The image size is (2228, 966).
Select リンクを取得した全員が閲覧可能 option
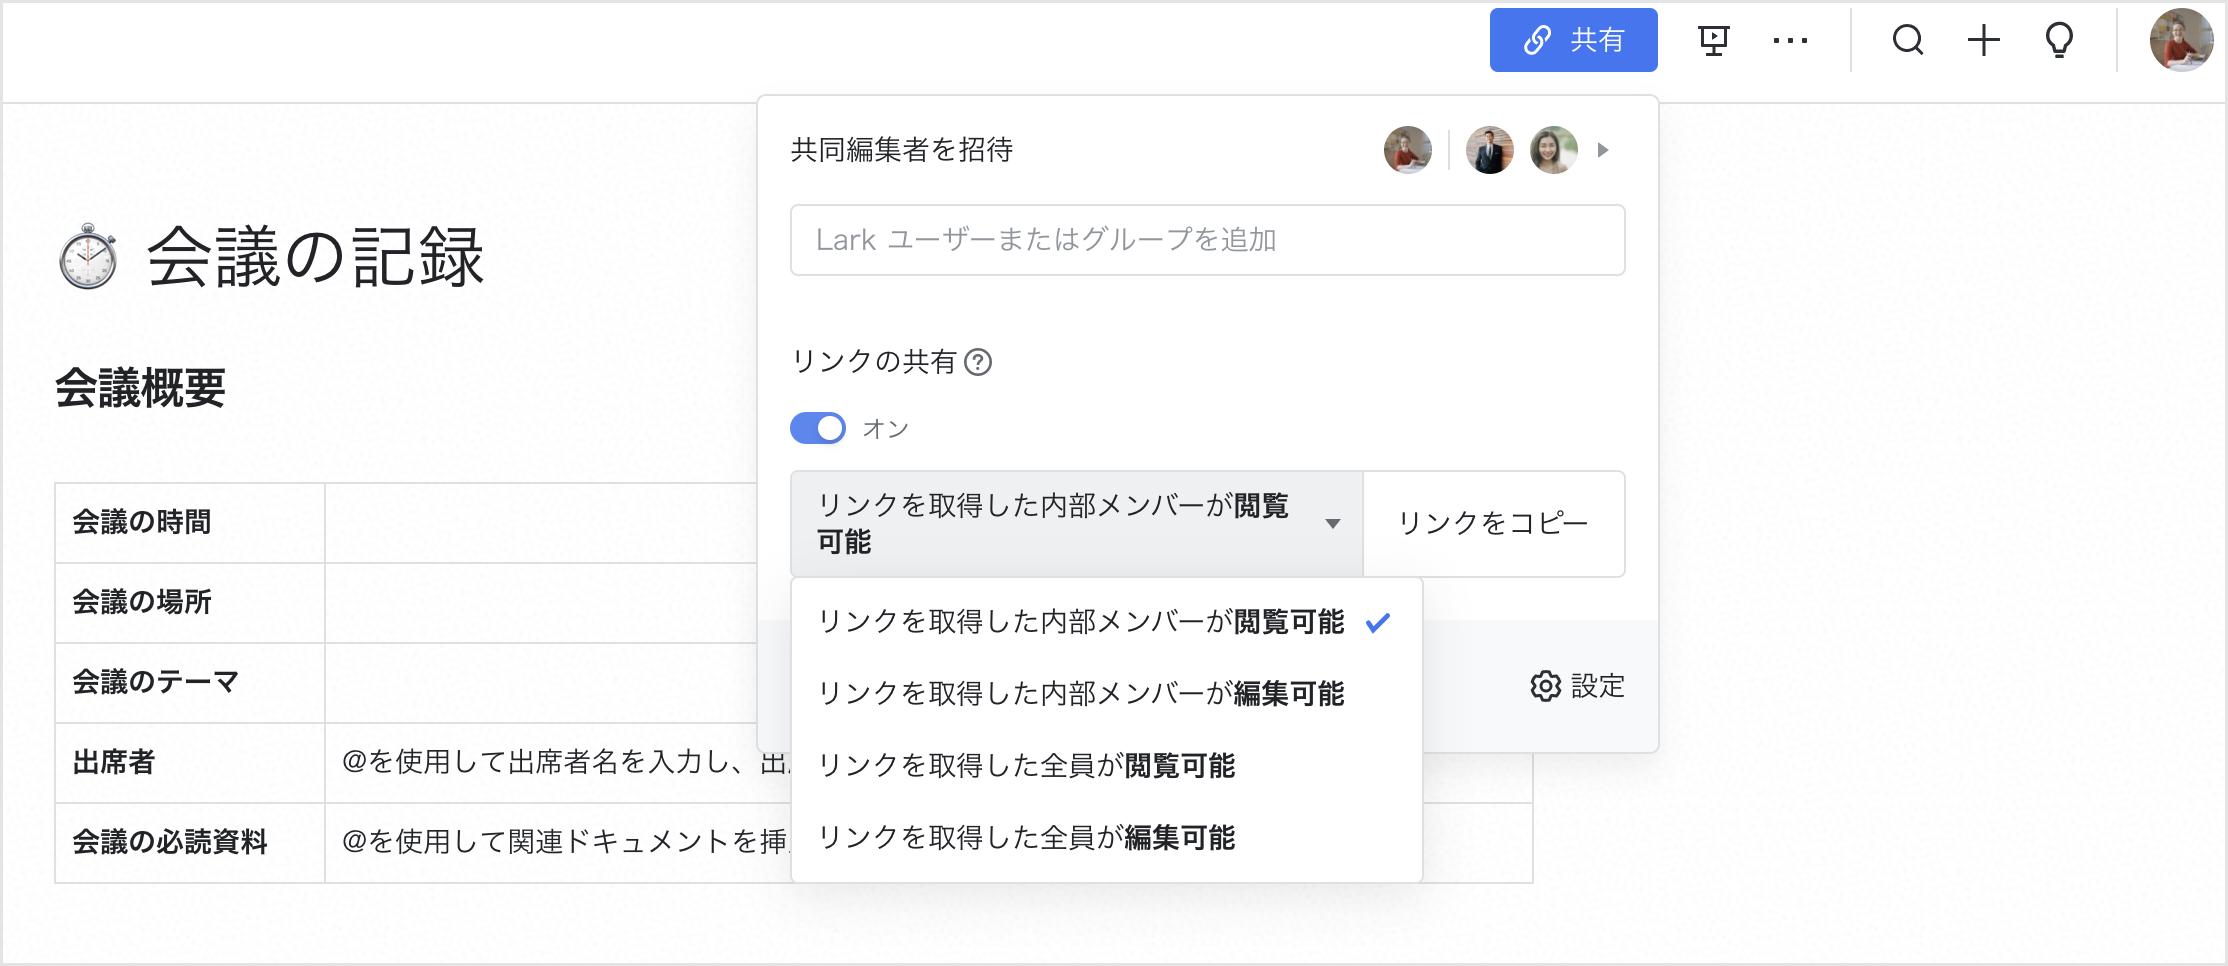pyautogui.click(x=1026, y=765)
